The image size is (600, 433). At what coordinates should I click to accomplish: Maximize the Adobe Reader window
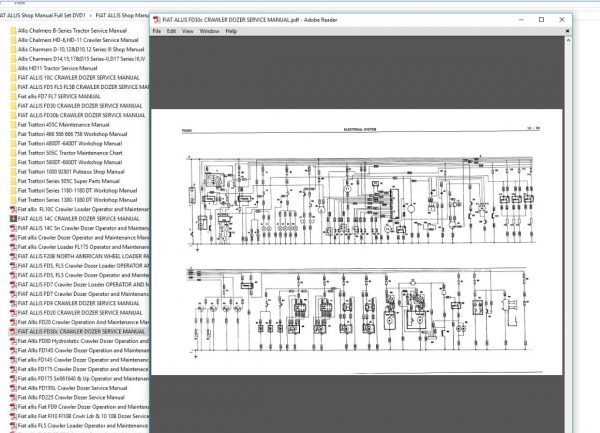pos(541,20)
